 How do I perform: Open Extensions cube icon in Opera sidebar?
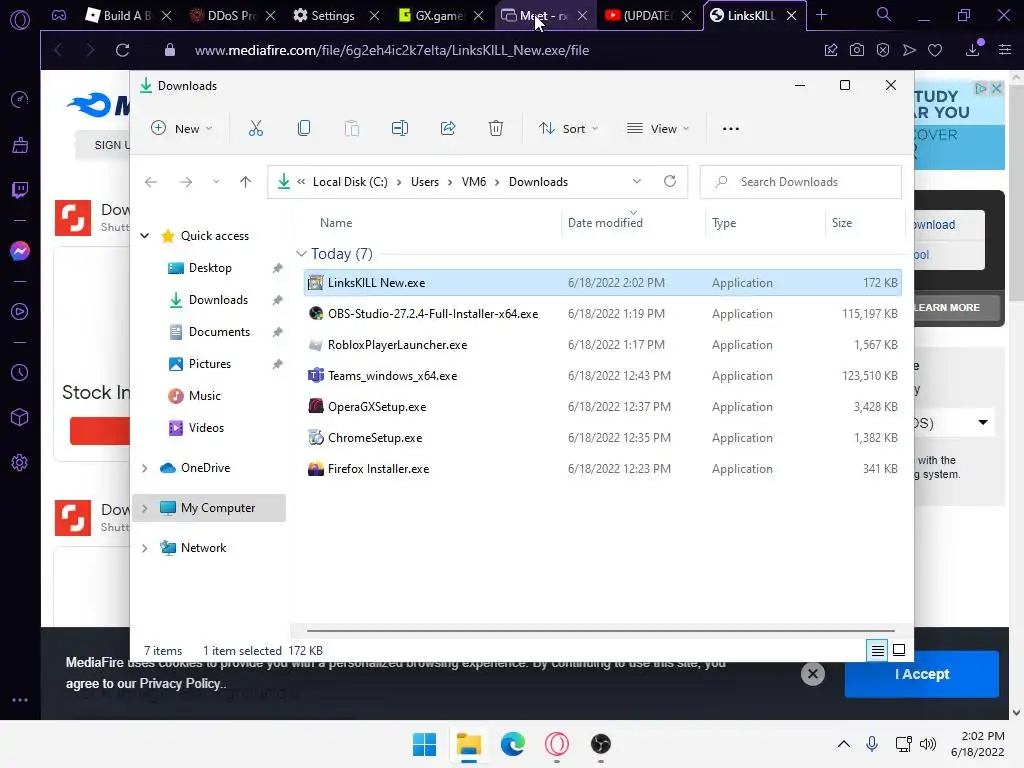(x=20, y=417)
